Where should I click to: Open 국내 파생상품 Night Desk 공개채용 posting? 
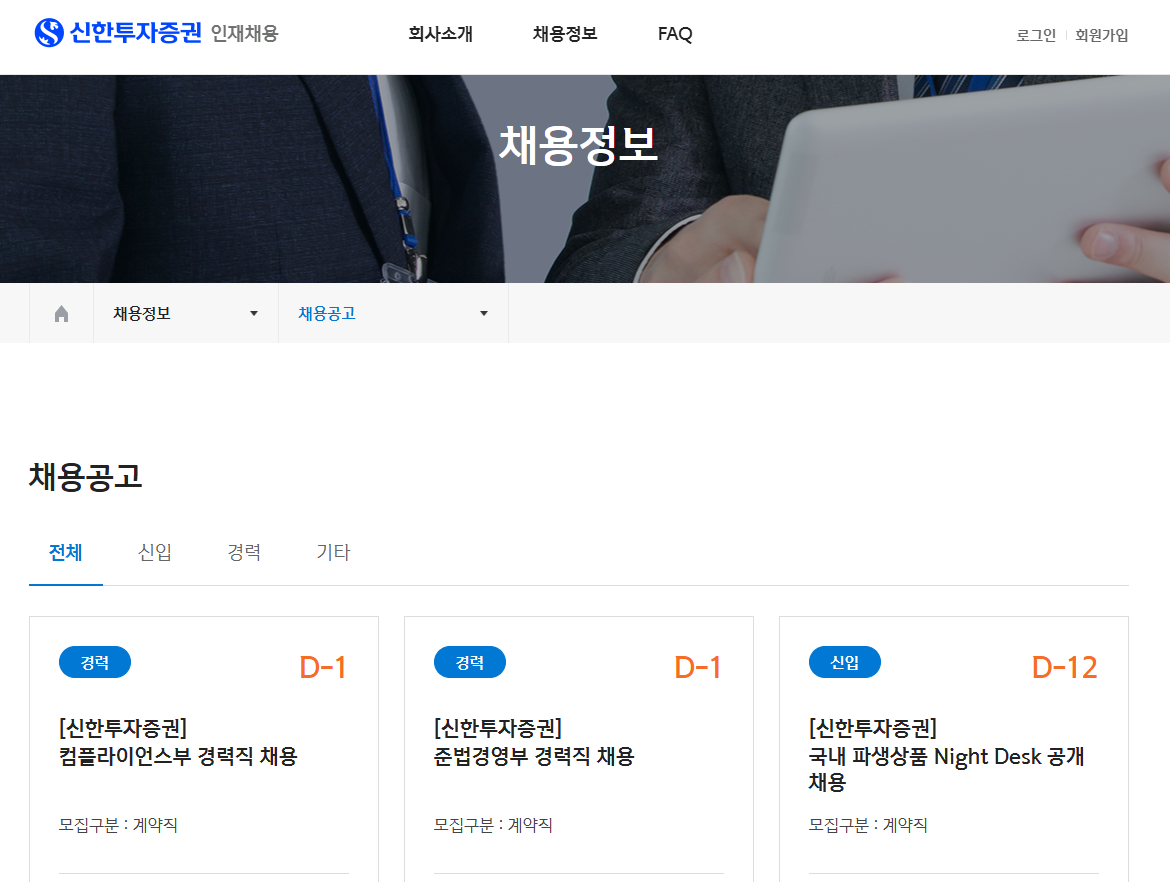click(946, 755)
